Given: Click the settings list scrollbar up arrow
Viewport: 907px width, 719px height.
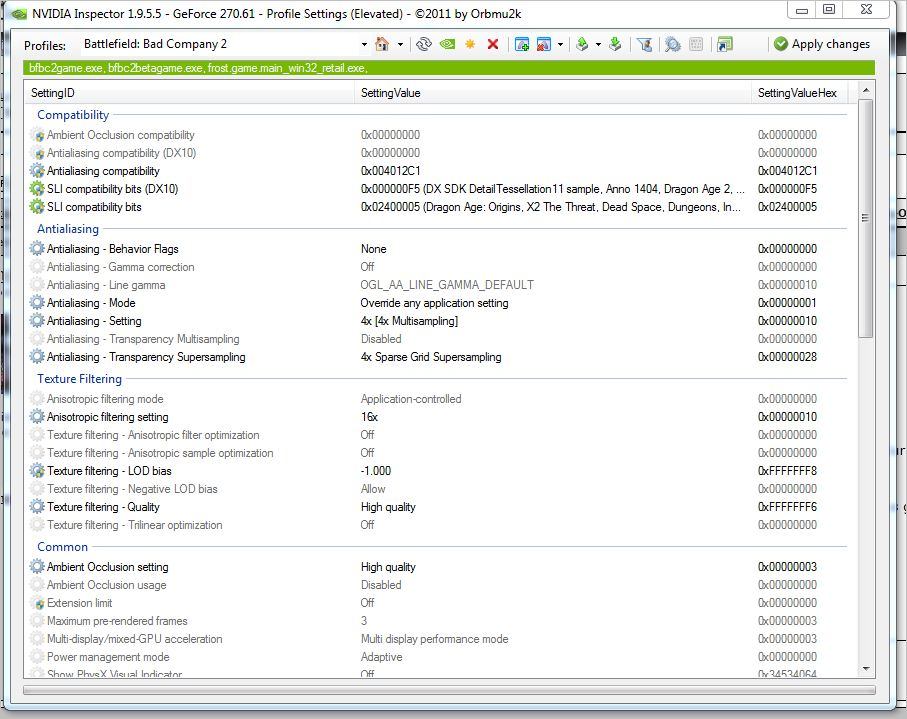Looking at the screenshot, I should (x=866, y=90).
